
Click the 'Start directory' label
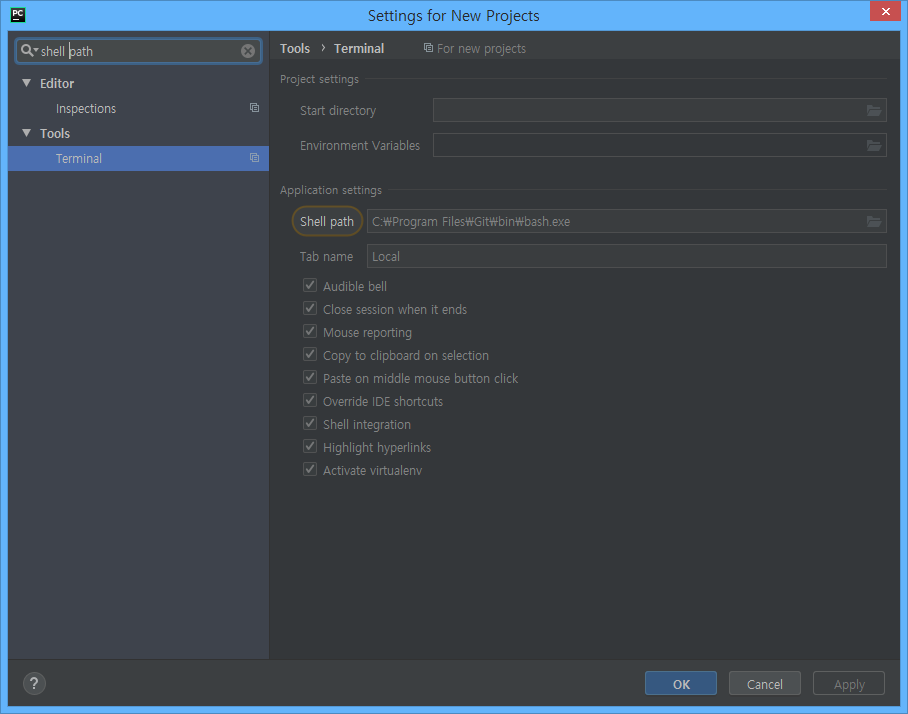[338, 111]
